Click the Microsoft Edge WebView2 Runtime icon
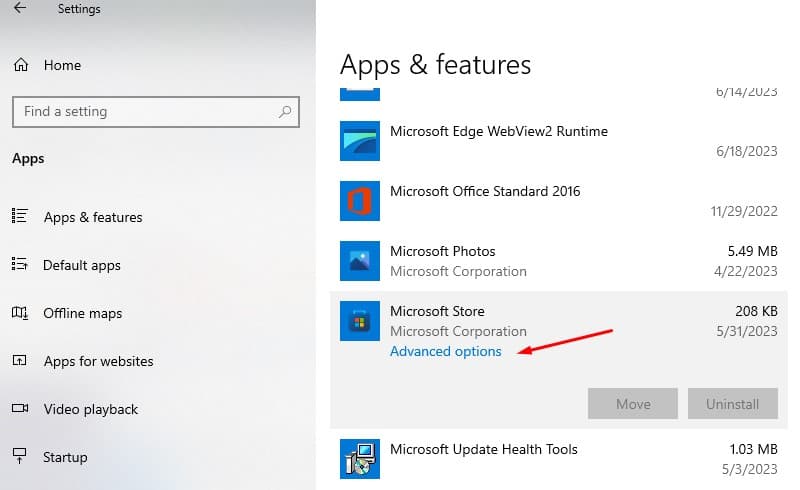 tap(360, 141)
